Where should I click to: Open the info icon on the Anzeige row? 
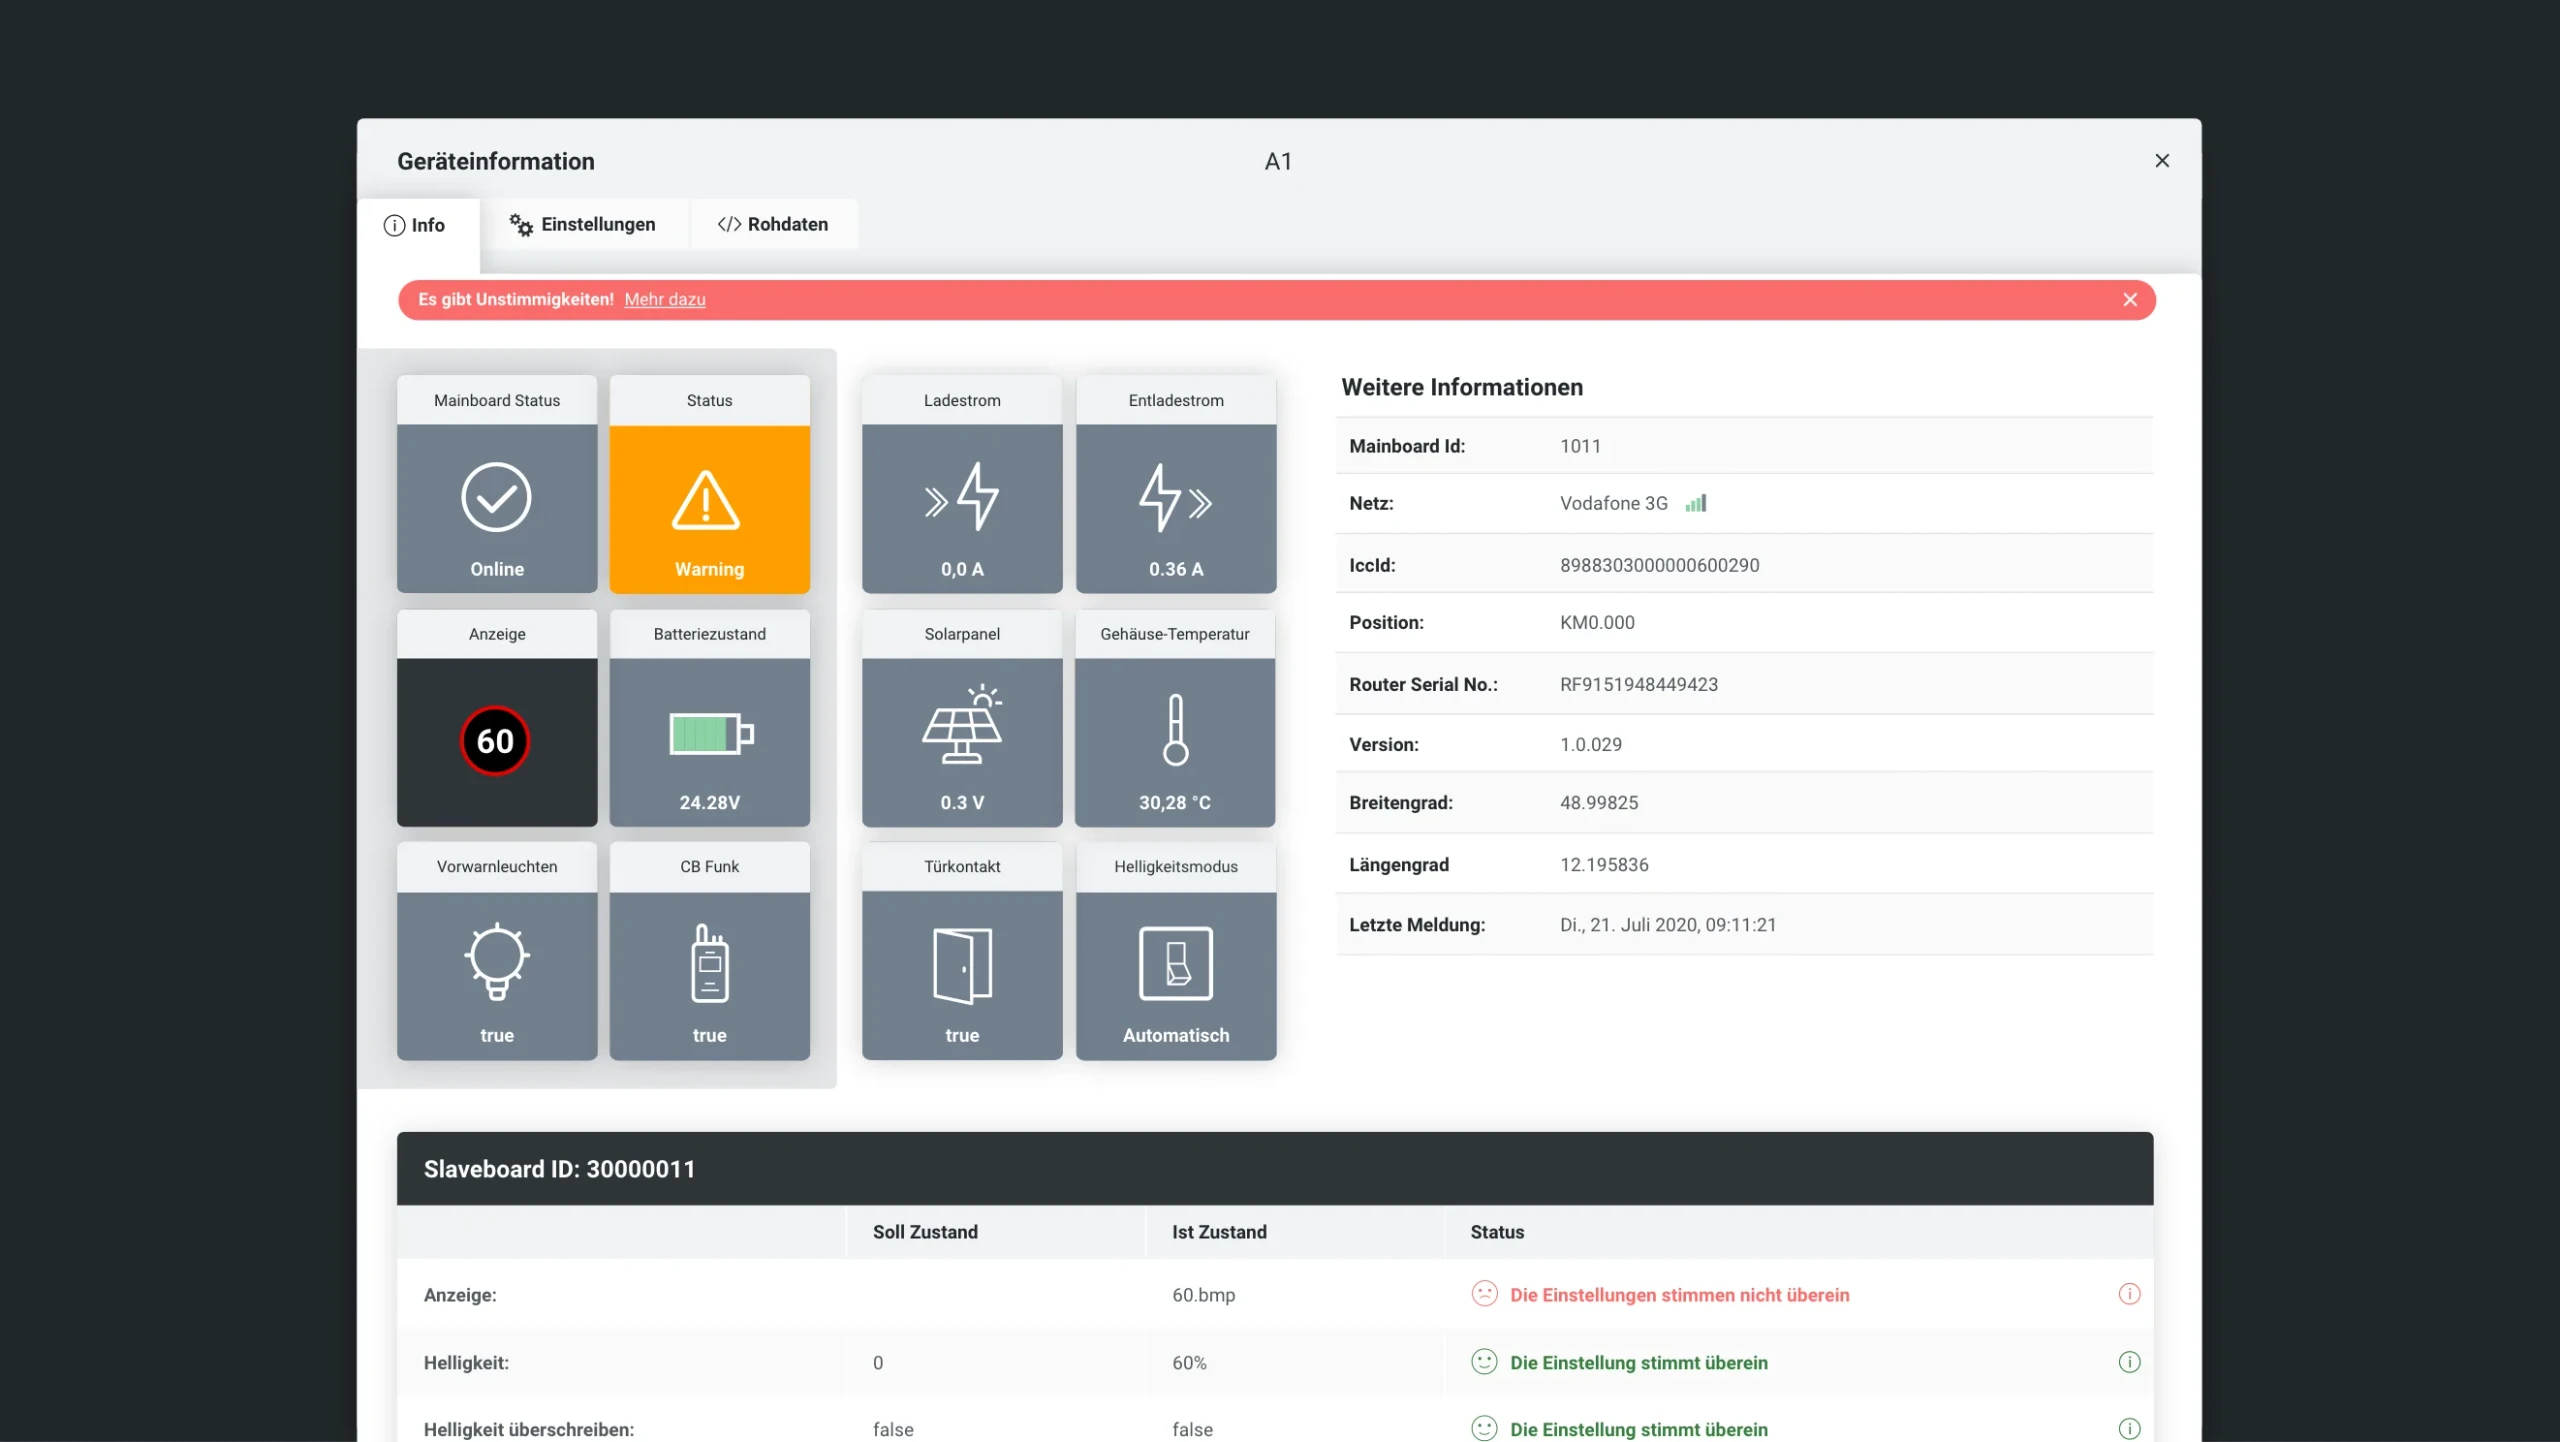[x=2129, y=1293]
